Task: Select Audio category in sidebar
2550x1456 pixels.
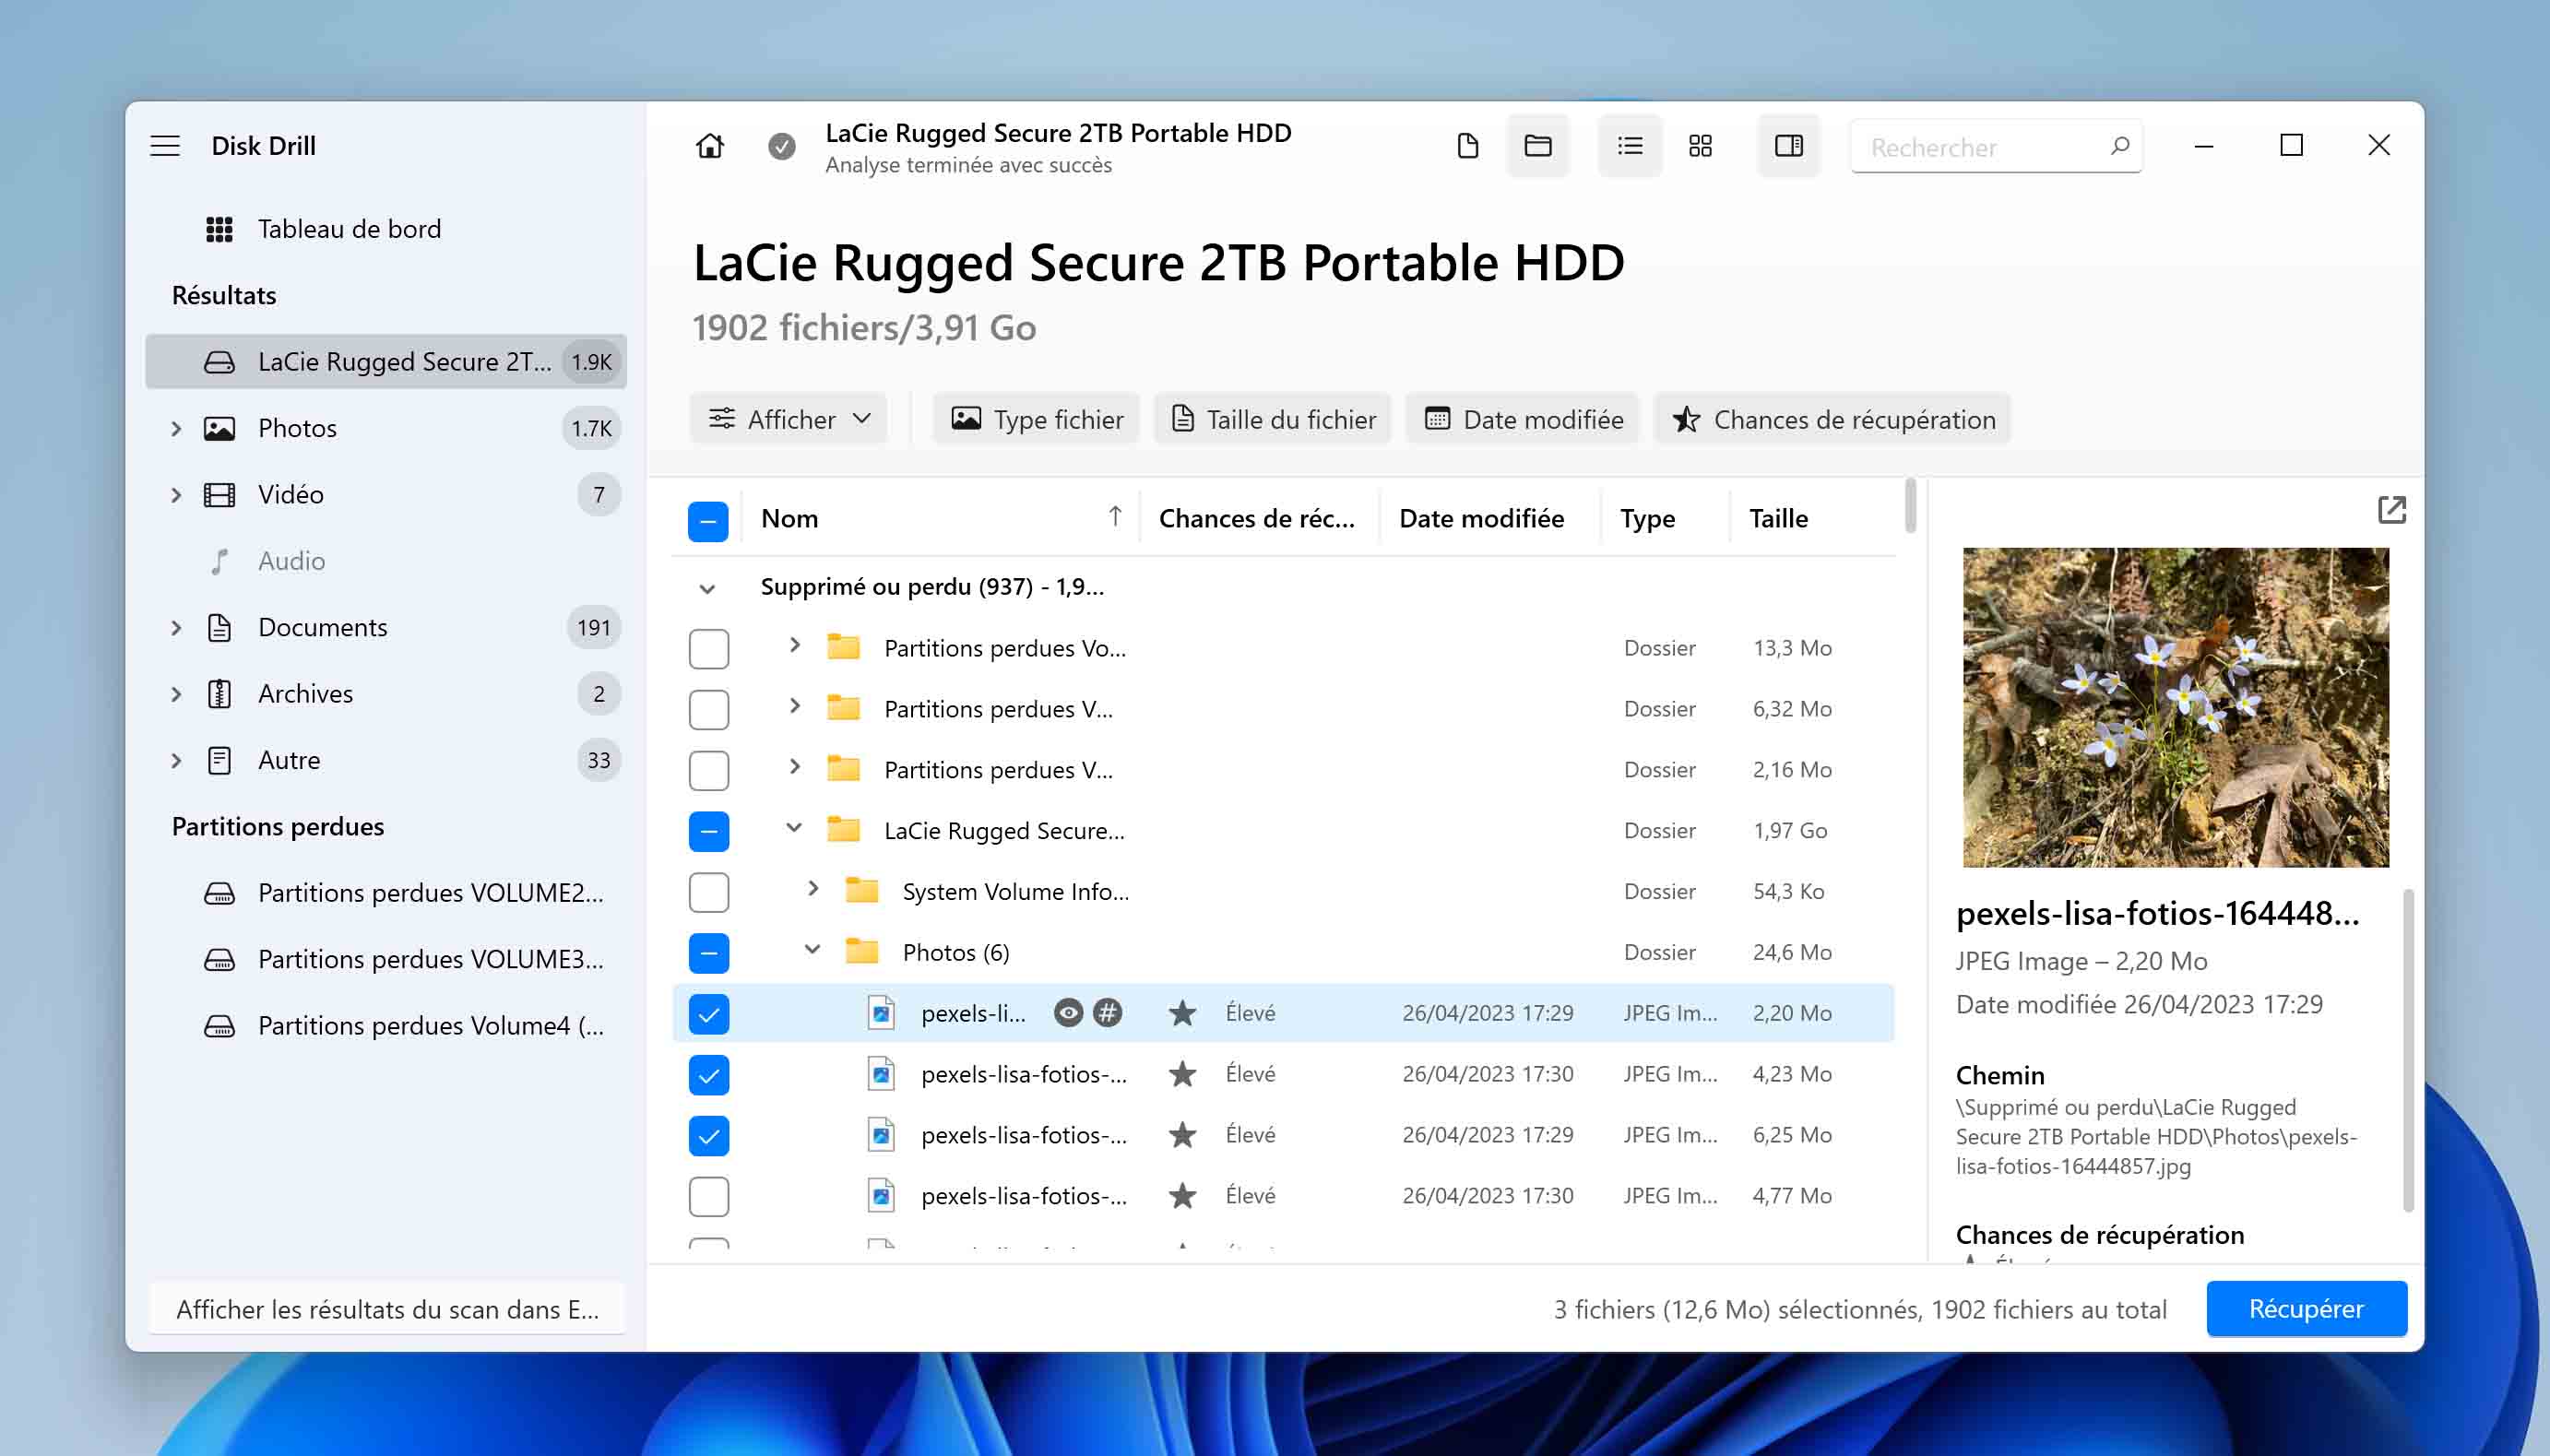Action: (386, 561)
